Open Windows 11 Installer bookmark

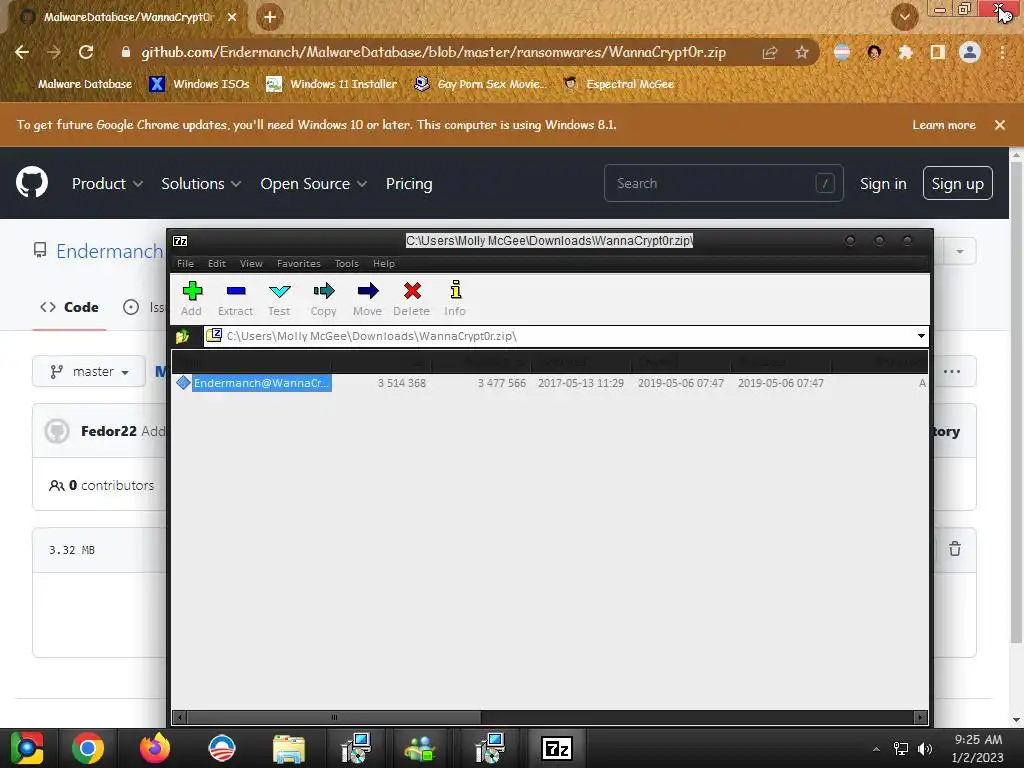[x=332, y=84]
